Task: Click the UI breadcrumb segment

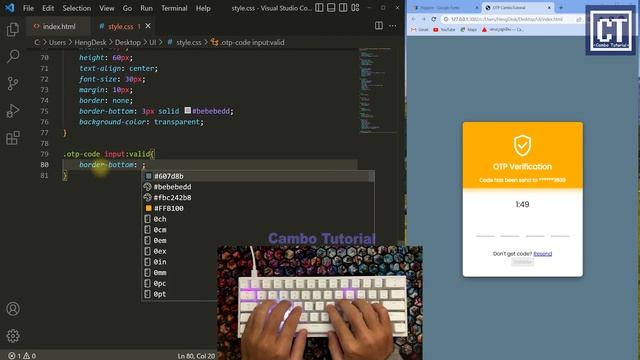Action: pyautogui.click(x=152, y=42)
